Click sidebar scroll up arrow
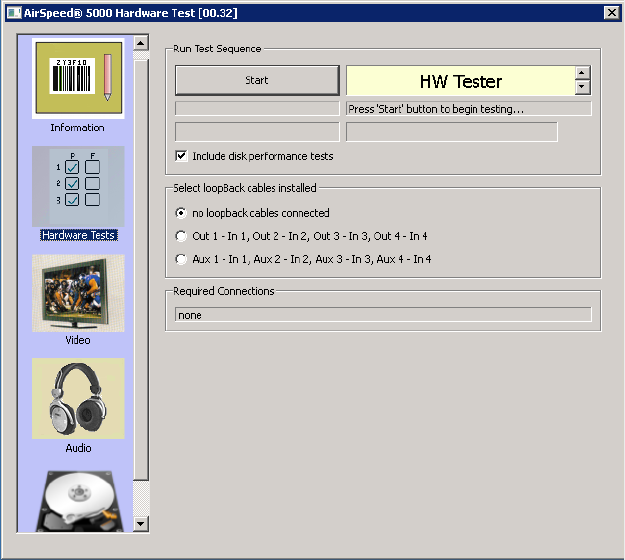The height and width of the screenshot is (560, 625). [x=141, y=43]
